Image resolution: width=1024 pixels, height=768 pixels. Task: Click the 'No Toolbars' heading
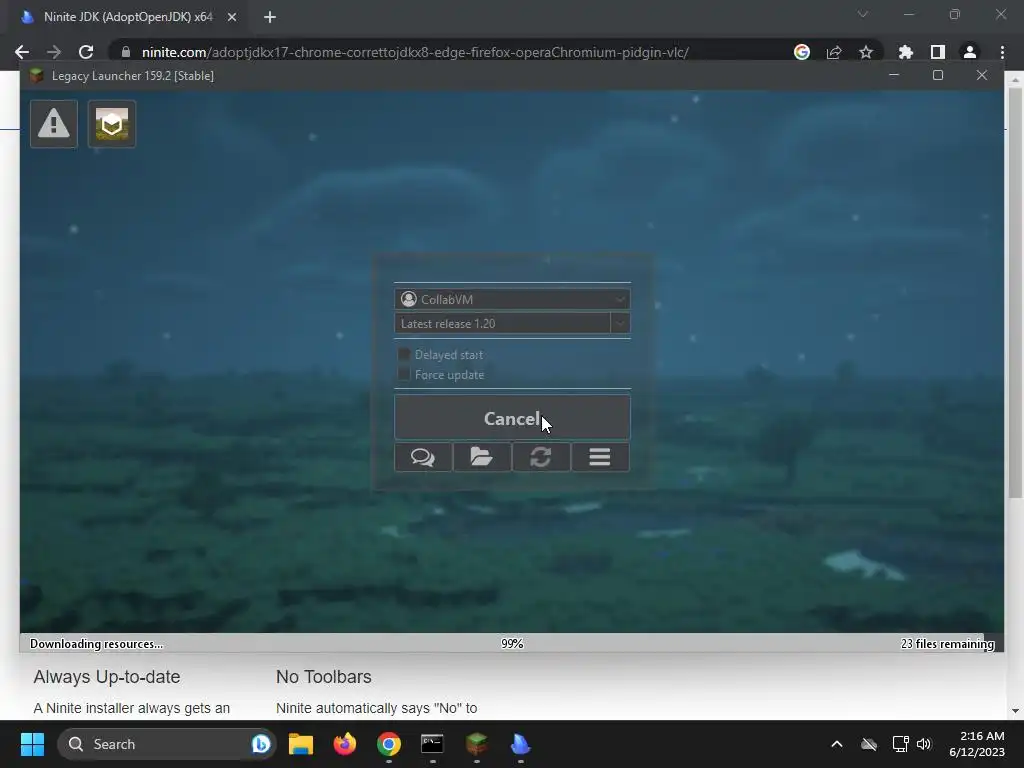[x=323, y=677]
